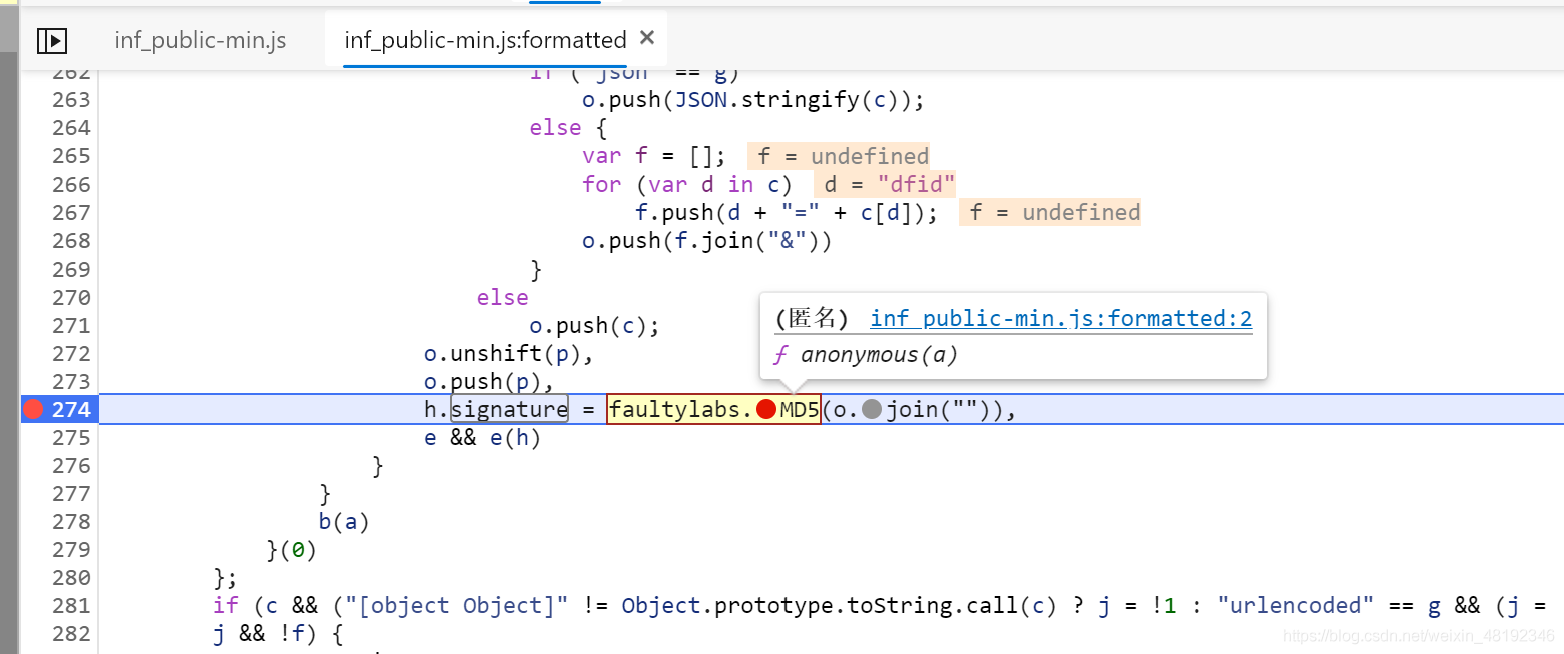Click the boxed signature property on line 274
The image size is (1564, 654).
click(x=509, y=409)
